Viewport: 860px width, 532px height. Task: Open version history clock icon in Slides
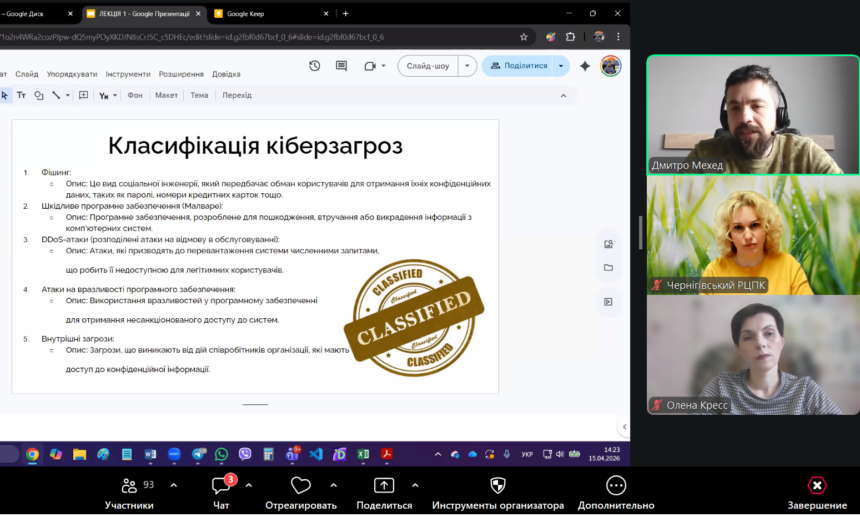click(x=315, y=66)
